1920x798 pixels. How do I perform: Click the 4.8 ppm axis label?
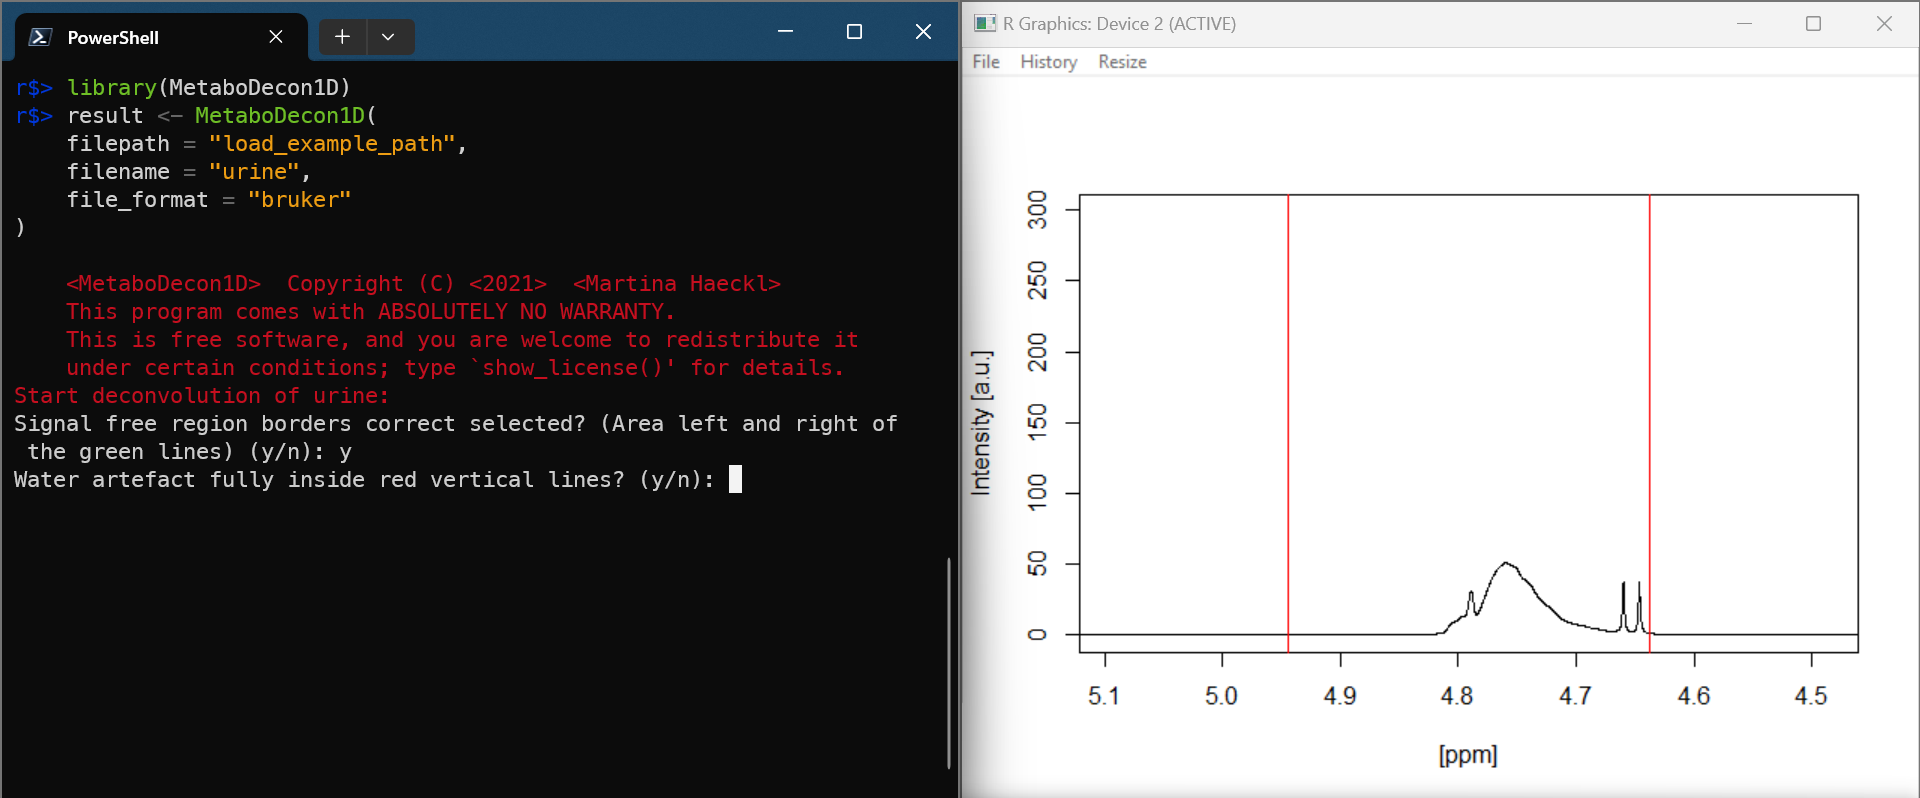1457,696
